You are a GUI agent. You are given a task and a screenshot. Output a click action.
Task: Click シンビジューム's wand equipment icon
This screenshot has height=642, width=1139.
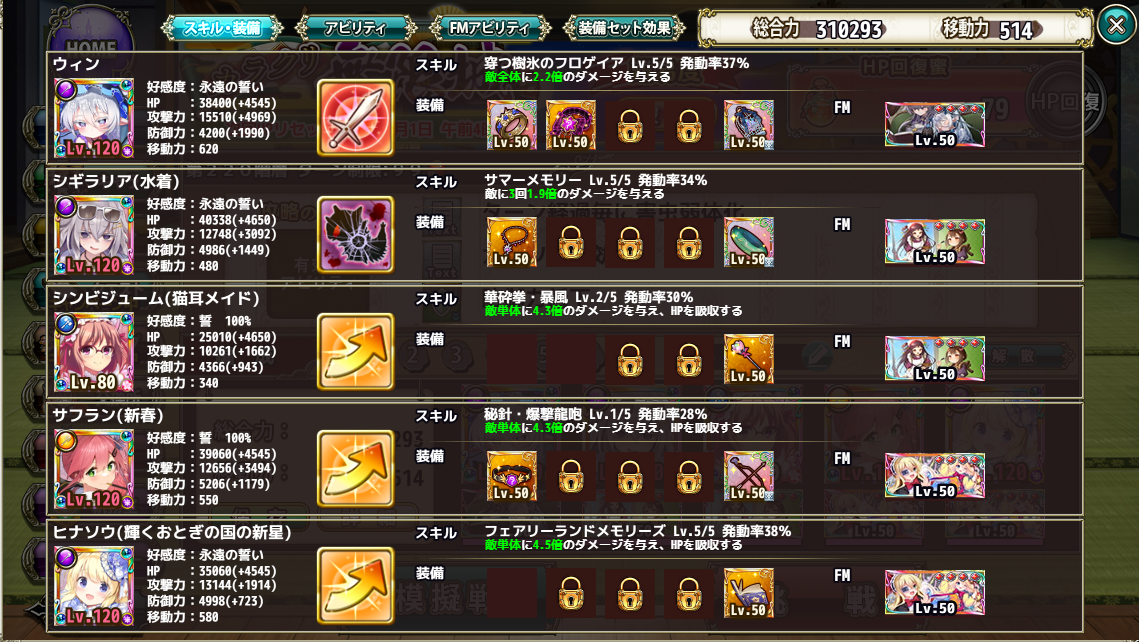click(x=749, y=359)
